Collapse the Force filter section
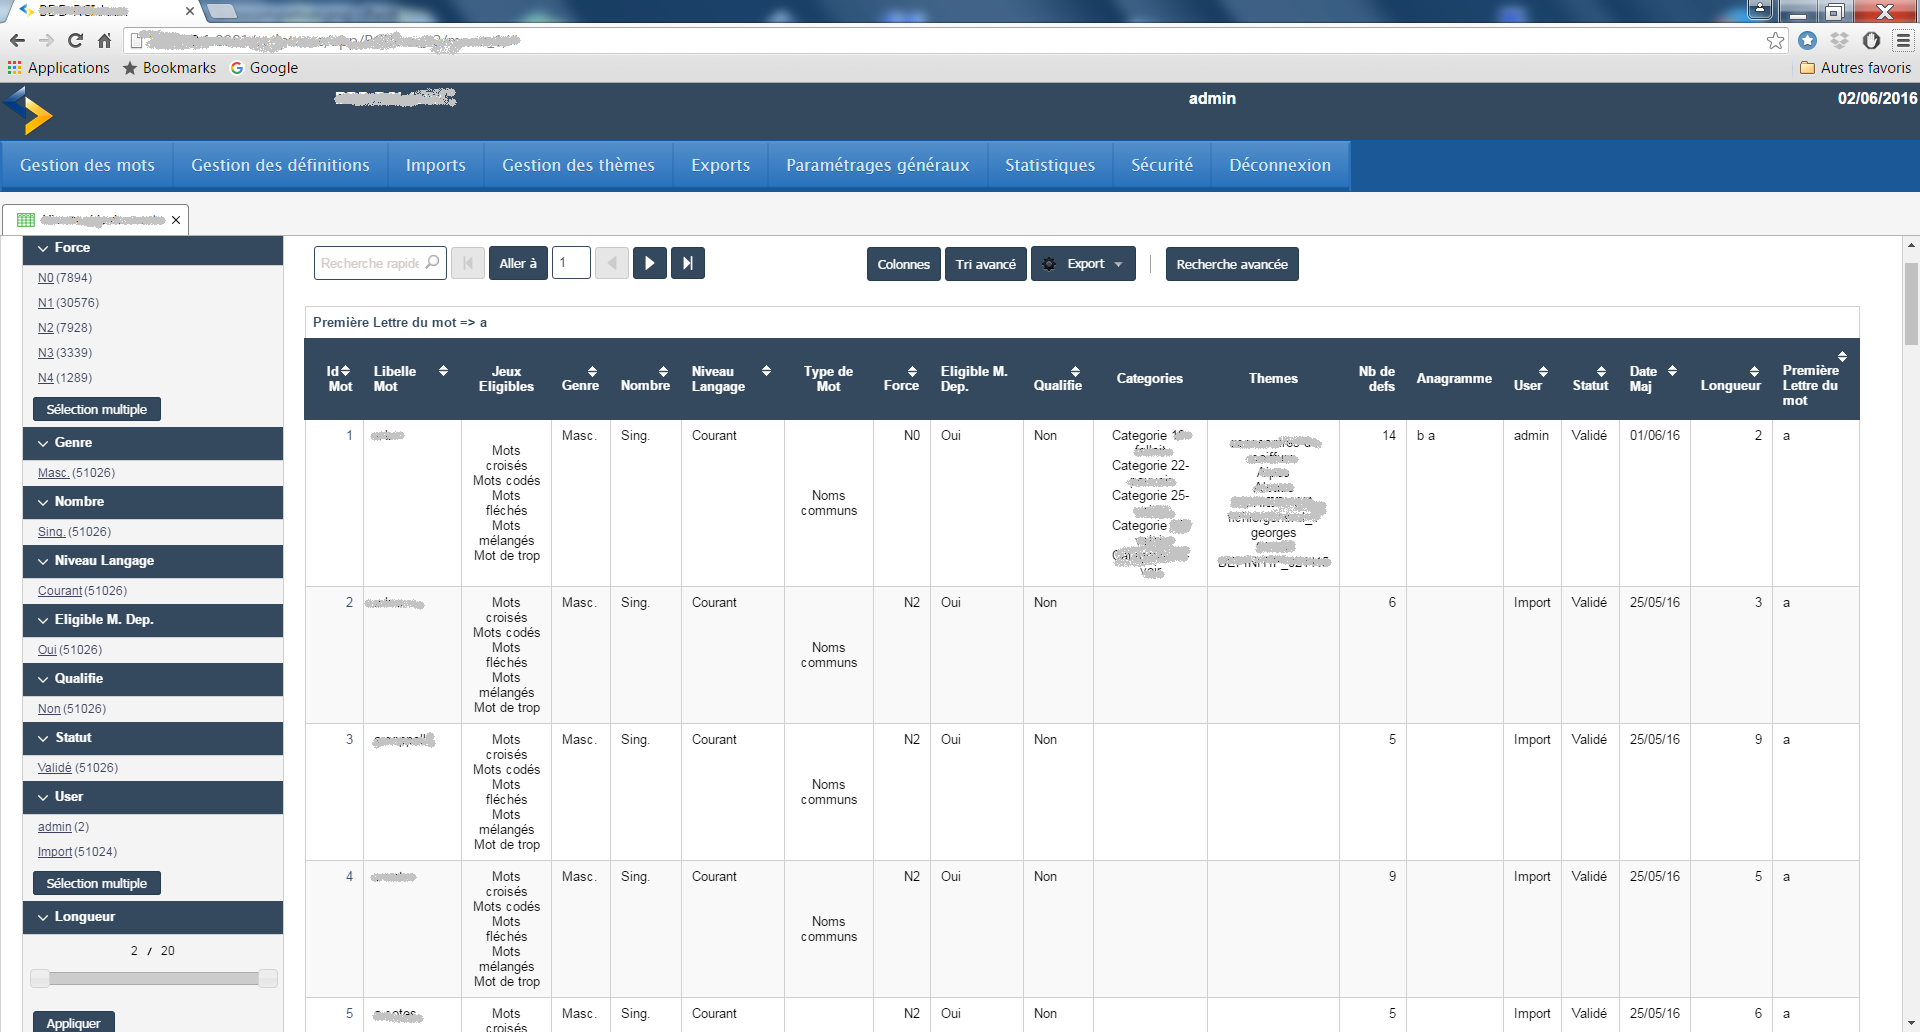Image resolution: width=1920 pixels, height=1032 pixels. coord(43,248)
